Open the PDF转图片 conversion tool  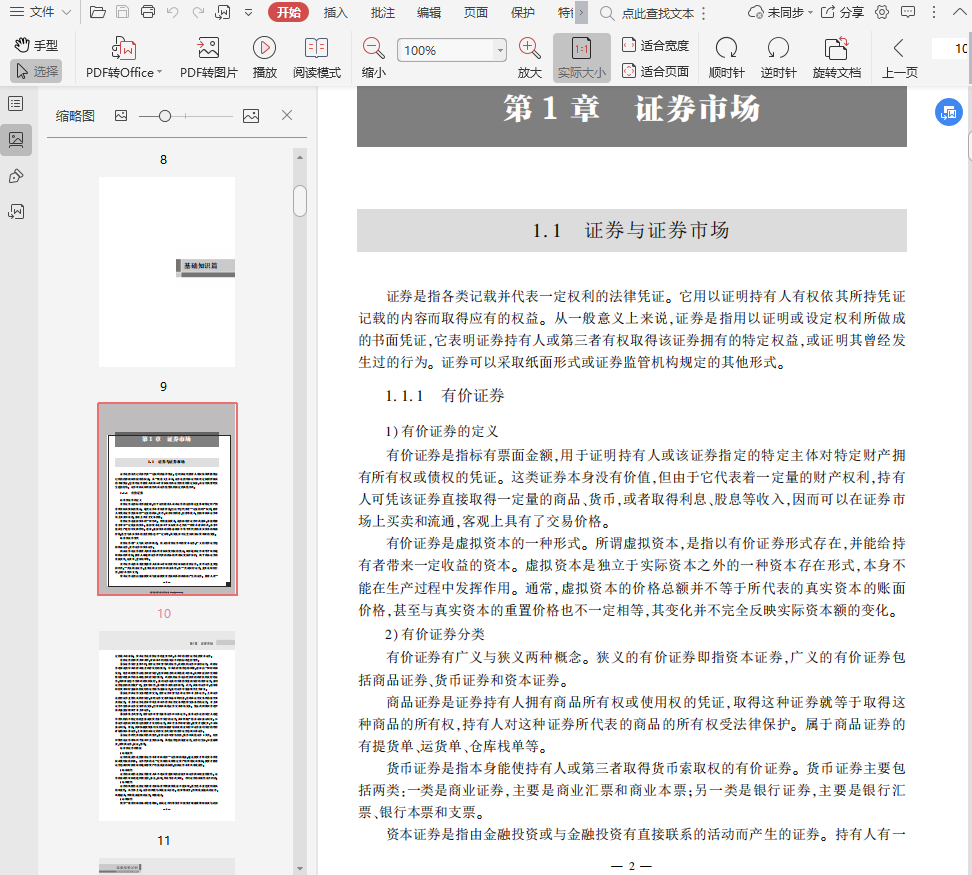[x=209, y=49]
